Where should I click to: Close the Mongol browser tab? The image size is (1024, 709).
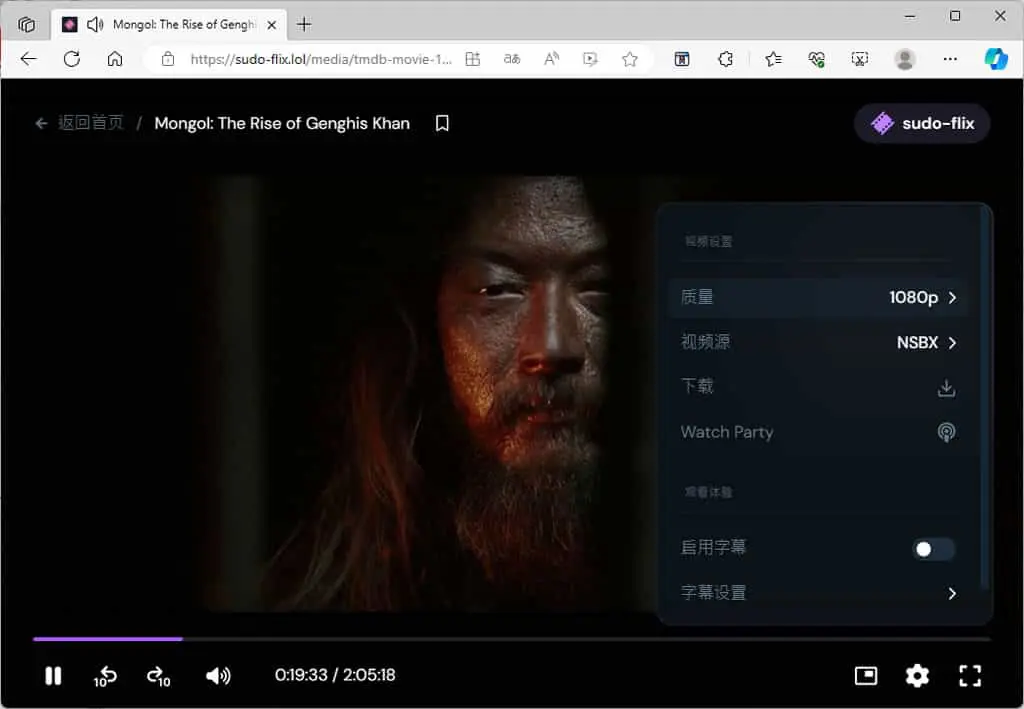tap(272, 25)
